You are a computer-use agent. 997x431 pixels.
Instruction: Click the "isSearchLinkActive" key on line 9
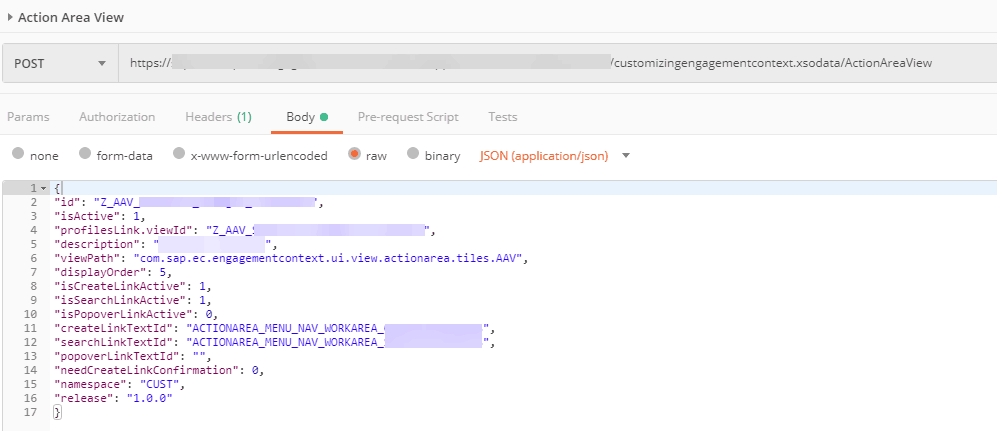click(121, 300)
